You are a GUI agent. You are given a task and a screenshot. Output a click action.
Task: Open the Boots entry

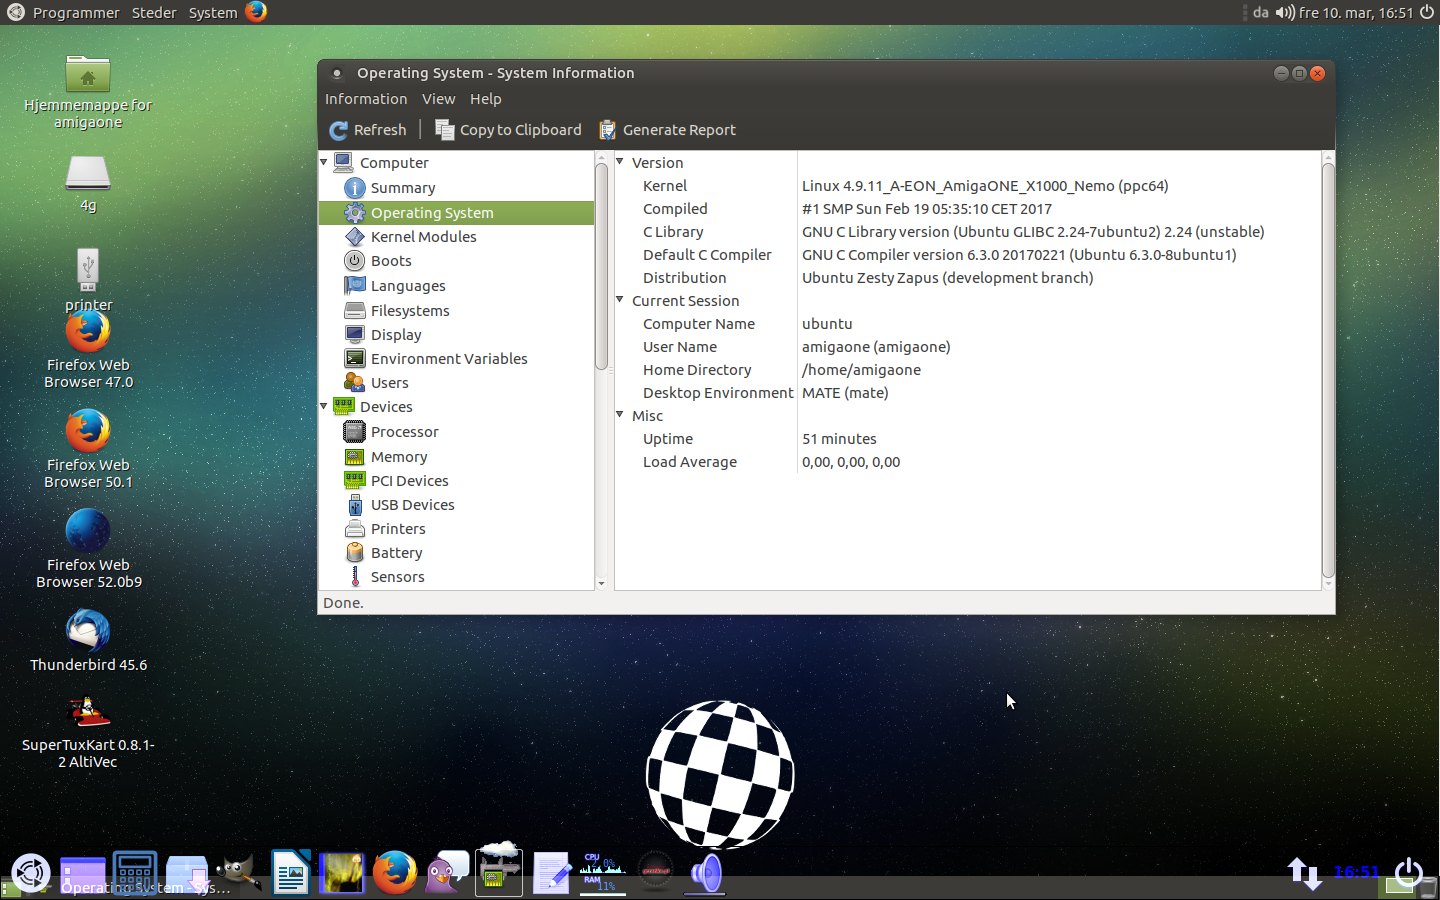pos(390,261)
